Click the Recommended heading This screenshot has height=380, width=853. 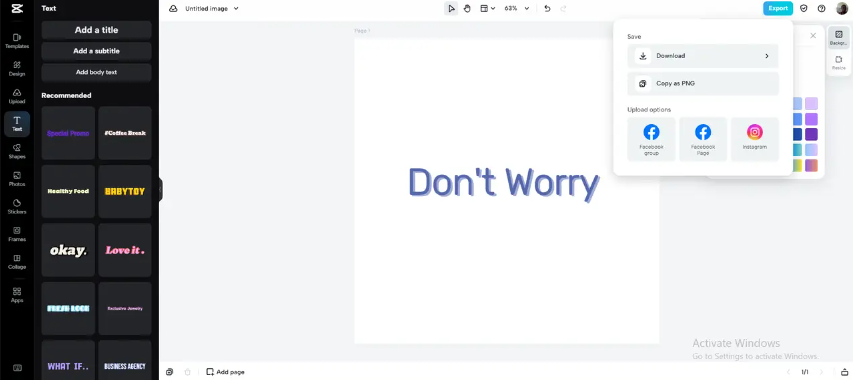(x=66, y=96)
